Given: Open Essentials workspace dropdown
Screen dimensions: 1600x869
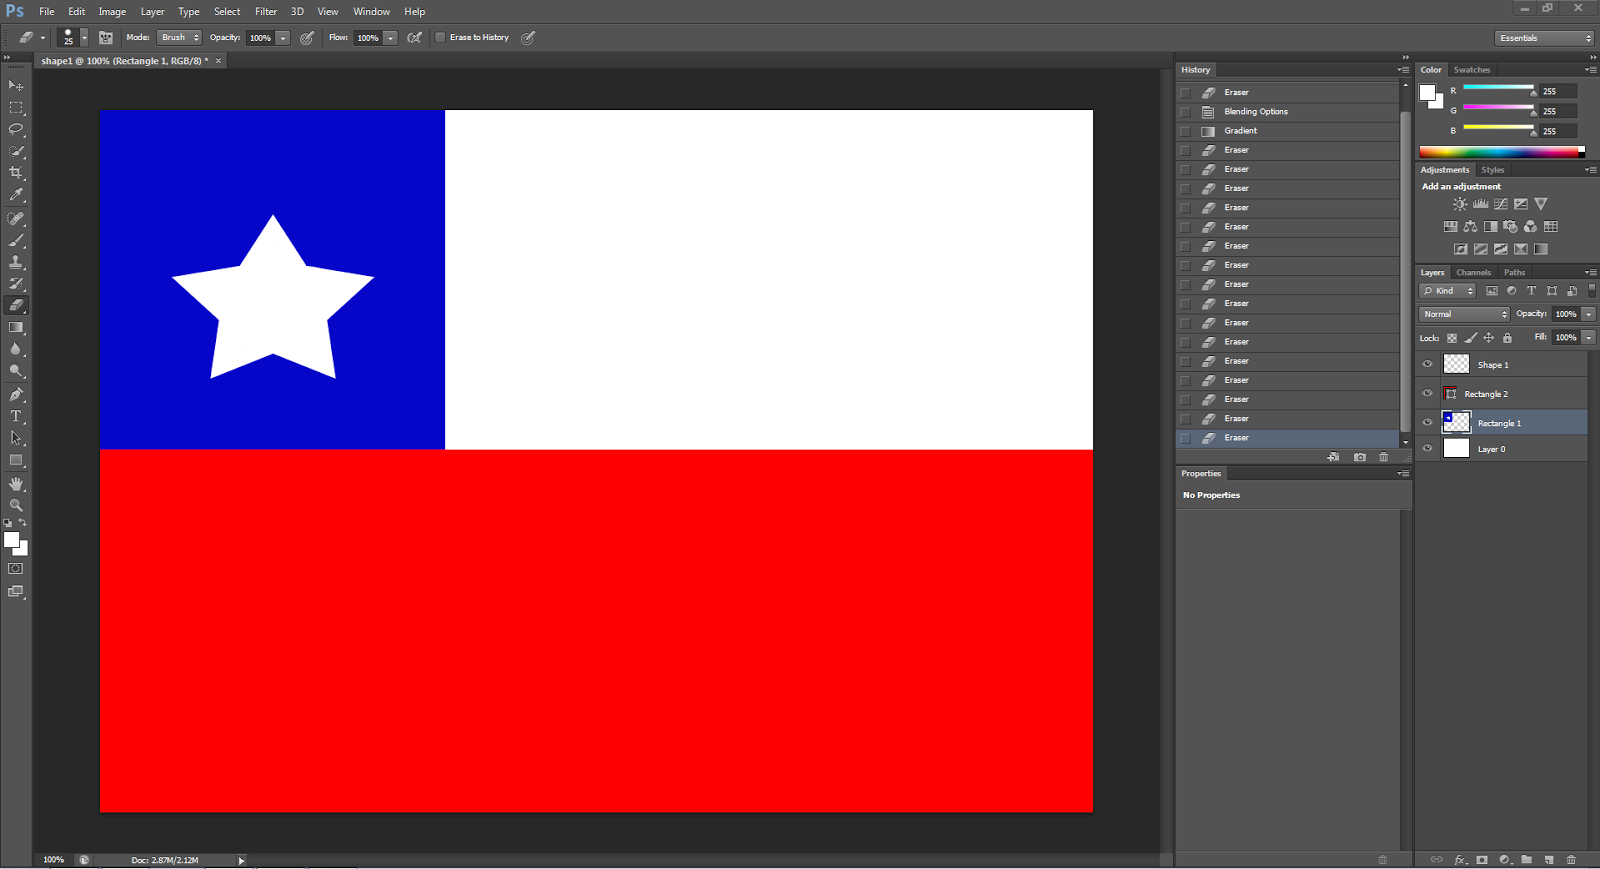Looking at the screenshot, I should pos(1545,38).
